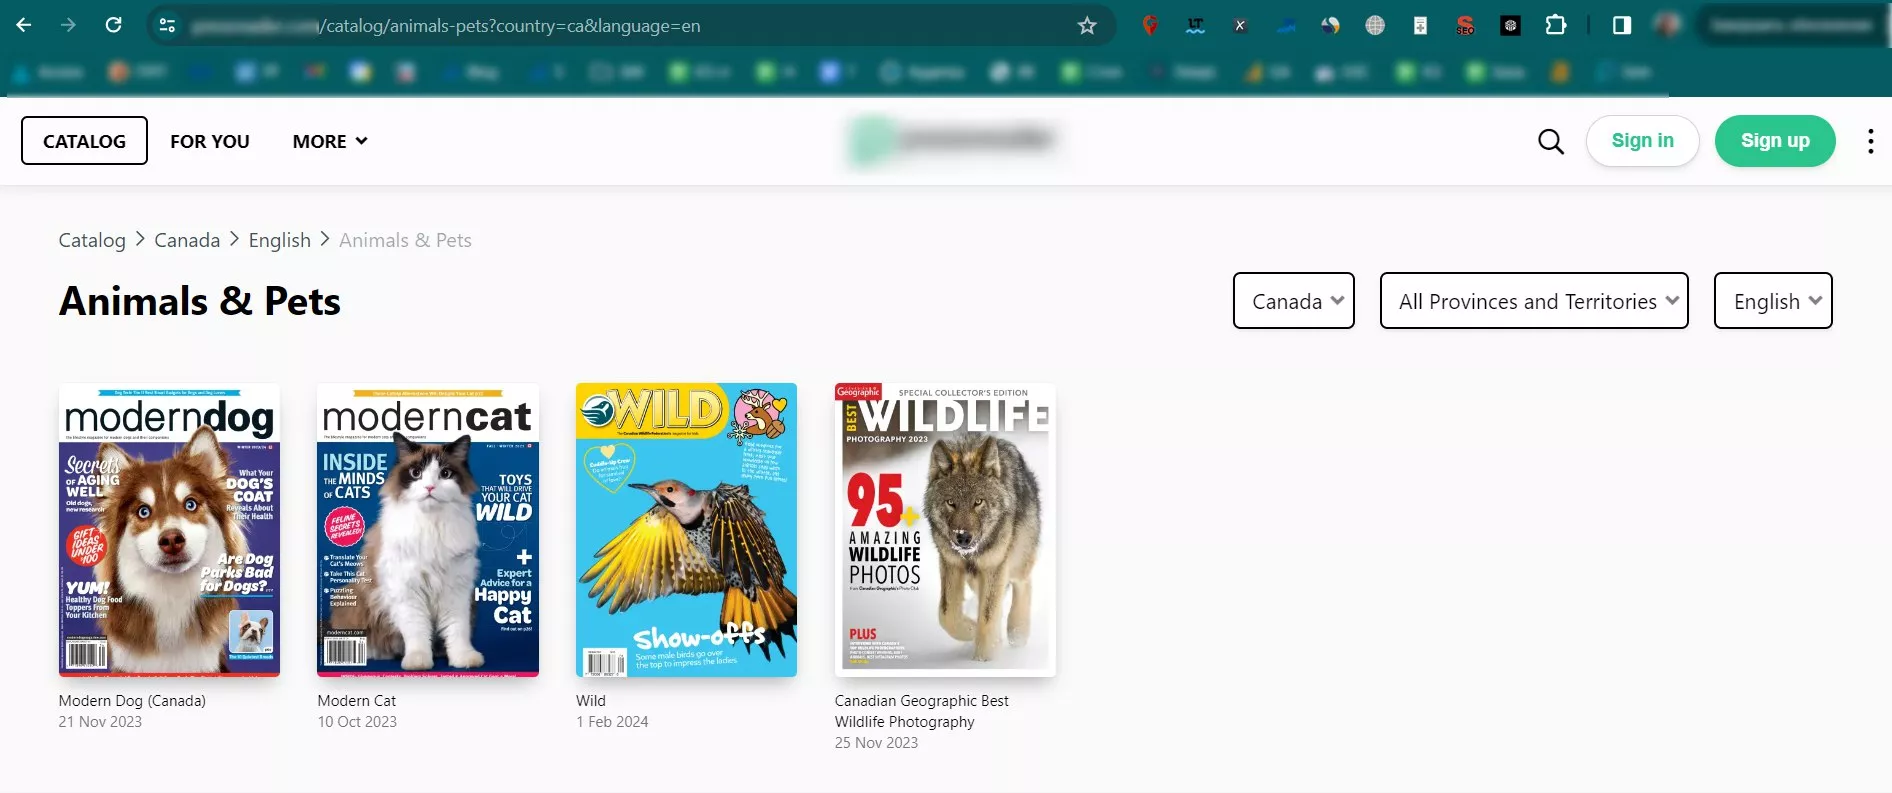Switch to the FOR YOU tab
The image size is (1892, 793).
[210, 141]
